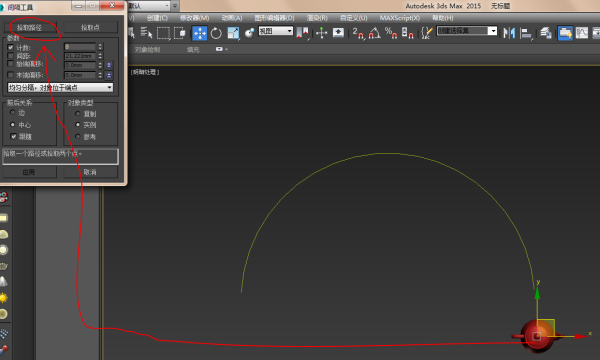This screenshot has width=600, height=360.
Task: Open the 默认 workspace dropdown
Action: (148, 6)
